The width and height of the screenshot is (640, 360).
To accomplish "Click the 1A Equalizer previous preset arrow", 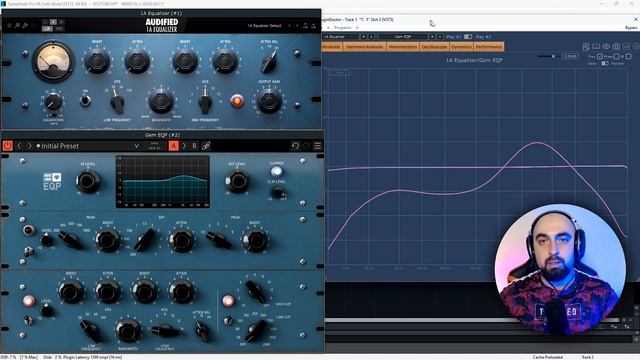I will (x=289, y=25).
